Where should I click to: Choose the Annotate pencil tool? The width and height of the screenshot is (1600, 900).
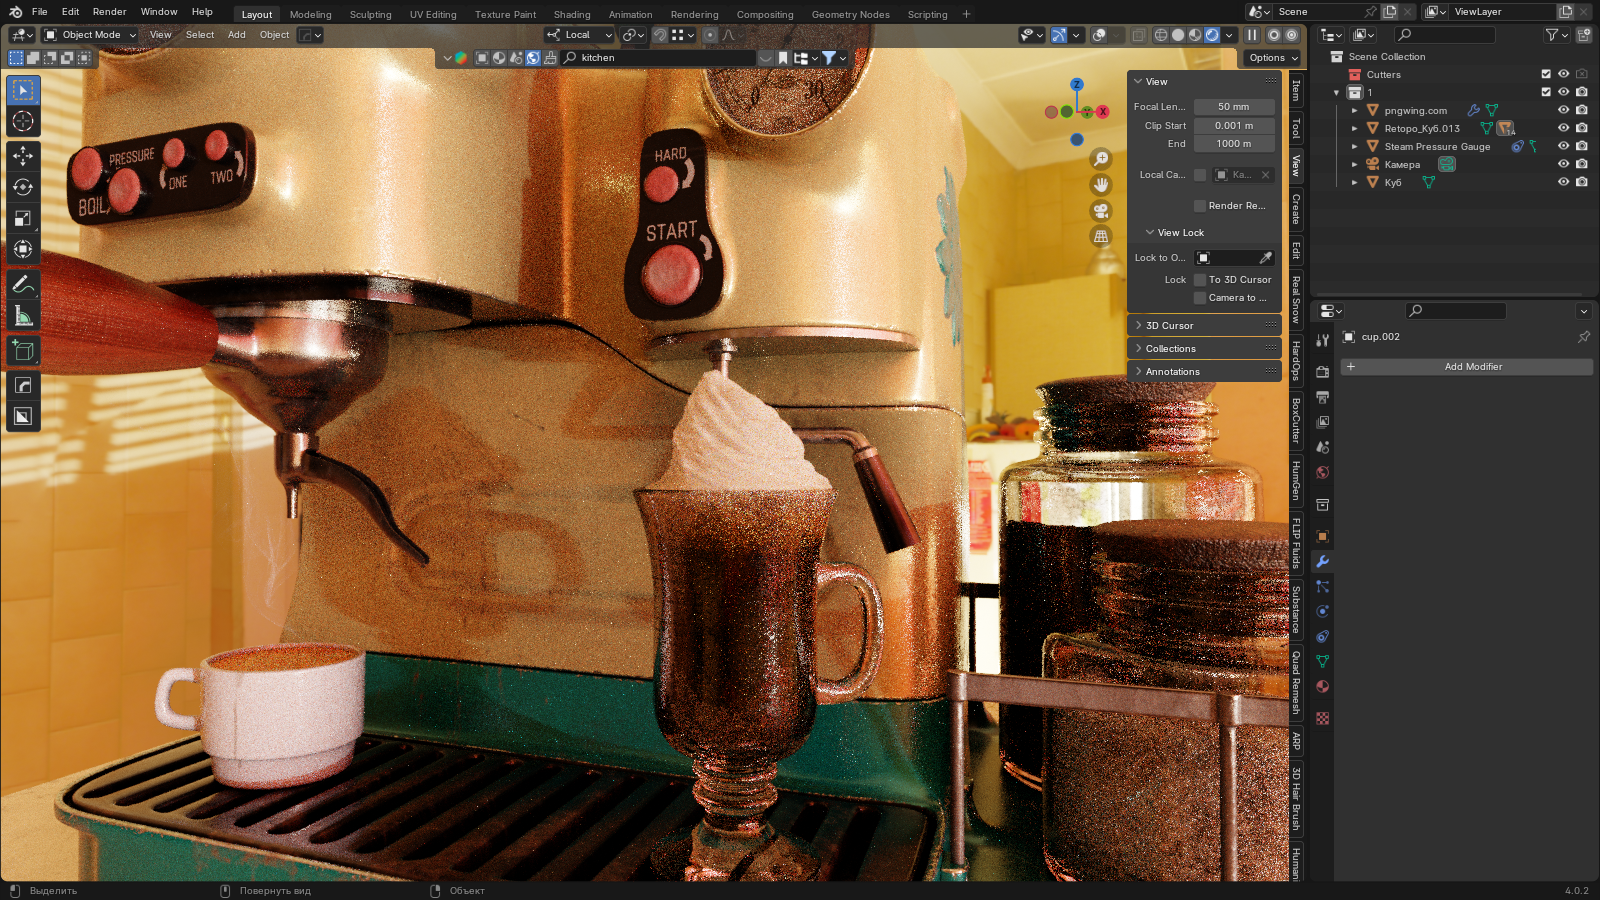(x=23, y=285)
